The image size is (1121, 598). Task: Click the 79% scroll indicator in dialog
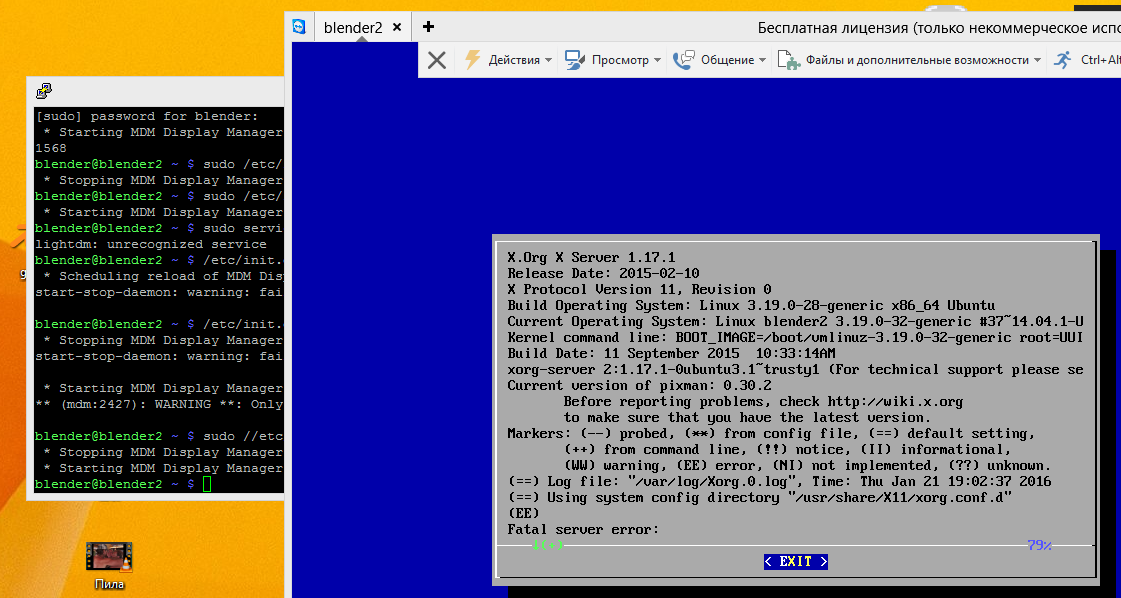tap(1039, 545)
